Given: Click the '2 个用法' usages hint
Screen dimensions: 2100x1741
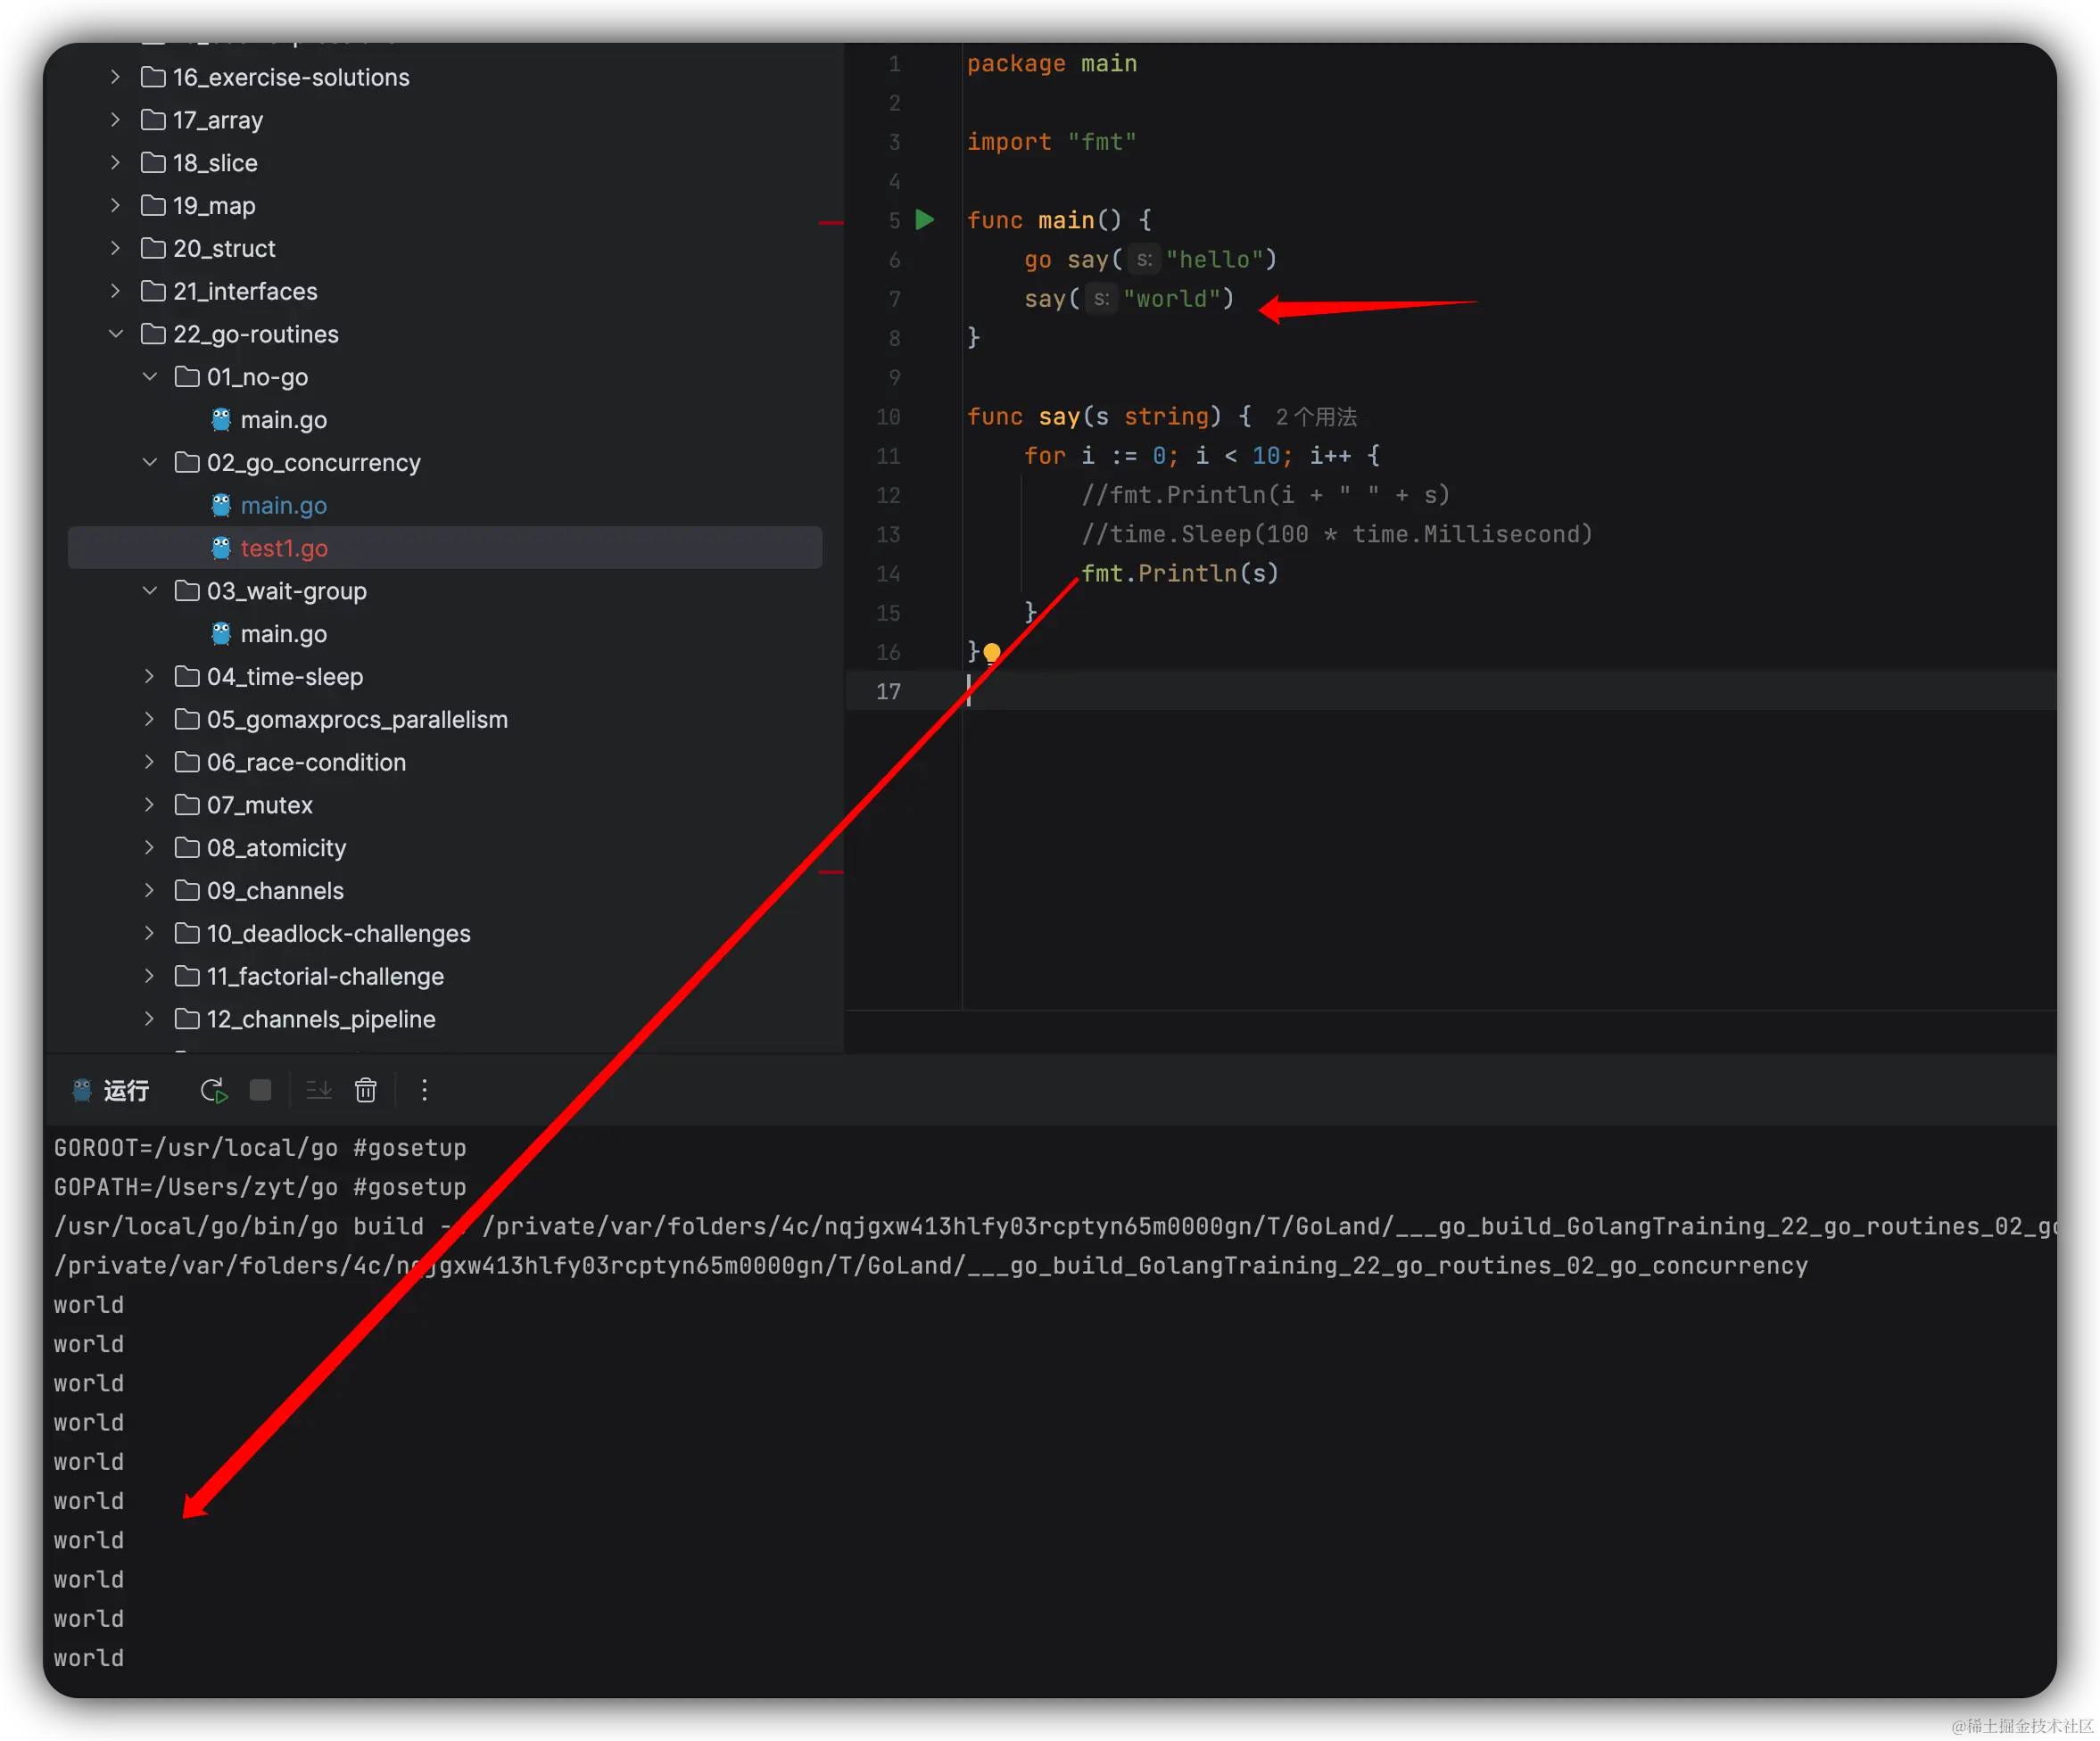Looking at the screenshot, I should (1315, 417).
